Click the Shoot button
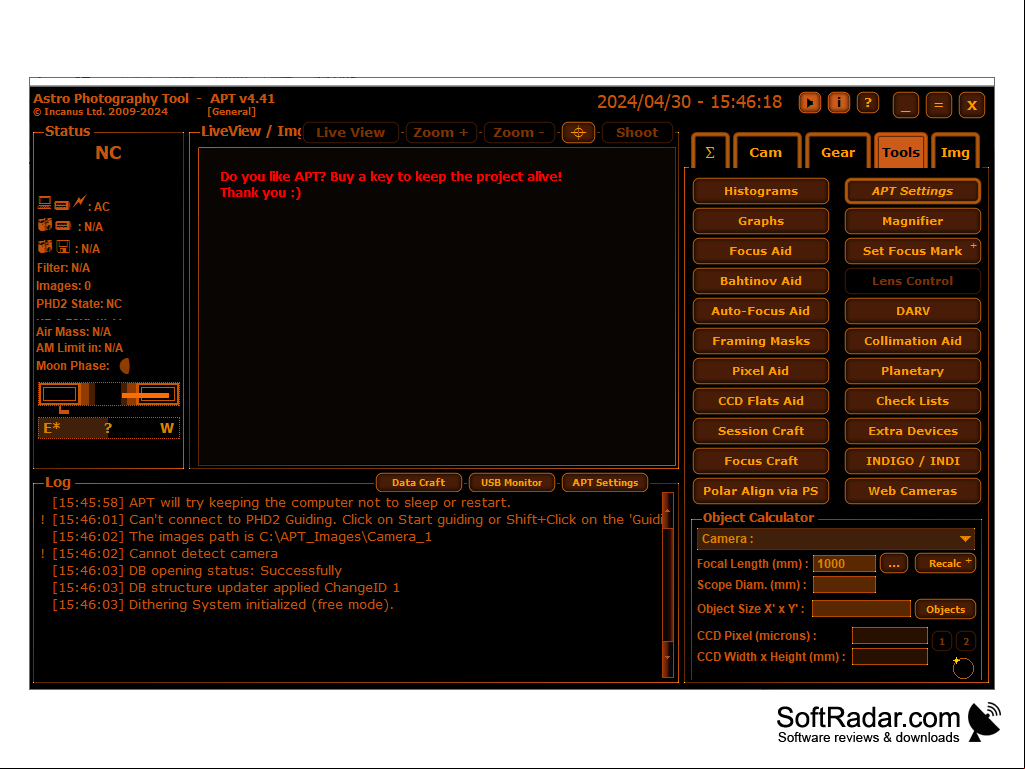This screenshot has height=769, width=1025. click(637, 132)
